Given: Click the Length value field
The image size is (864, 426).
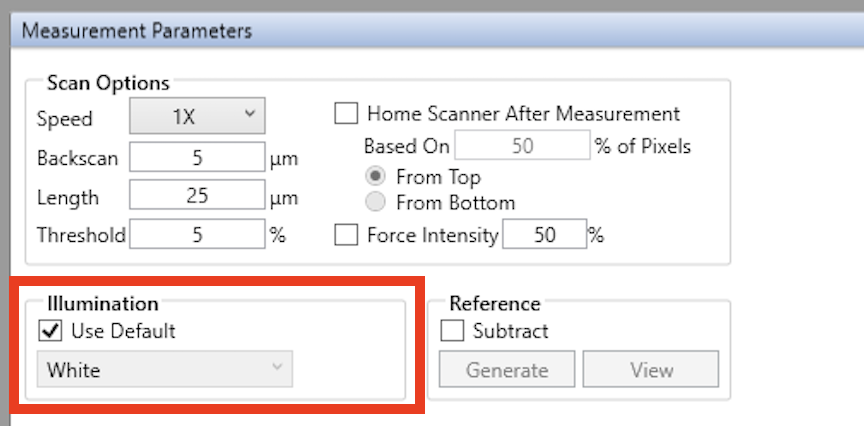Looking at the screenshot, I should 197,197.
